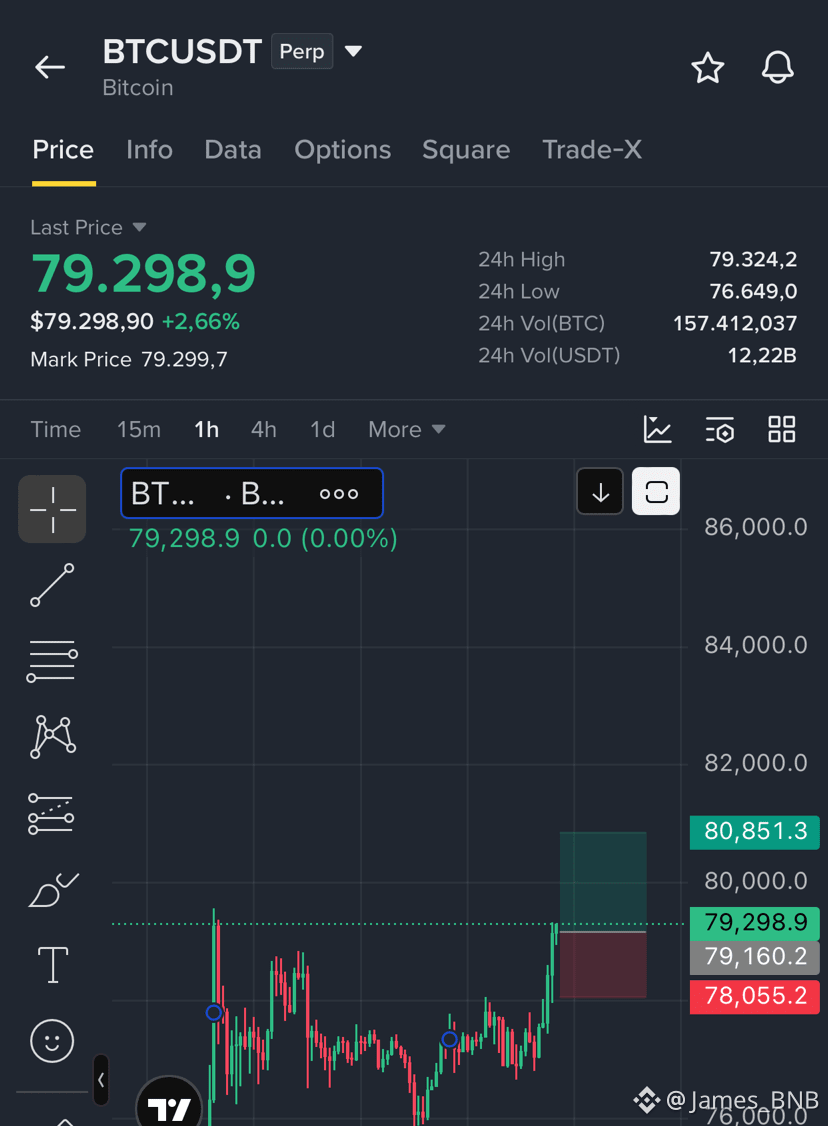The width and height of the screenshot is (828, 1126).
Task: Open the Options tab
Action: tap(343, 149)
